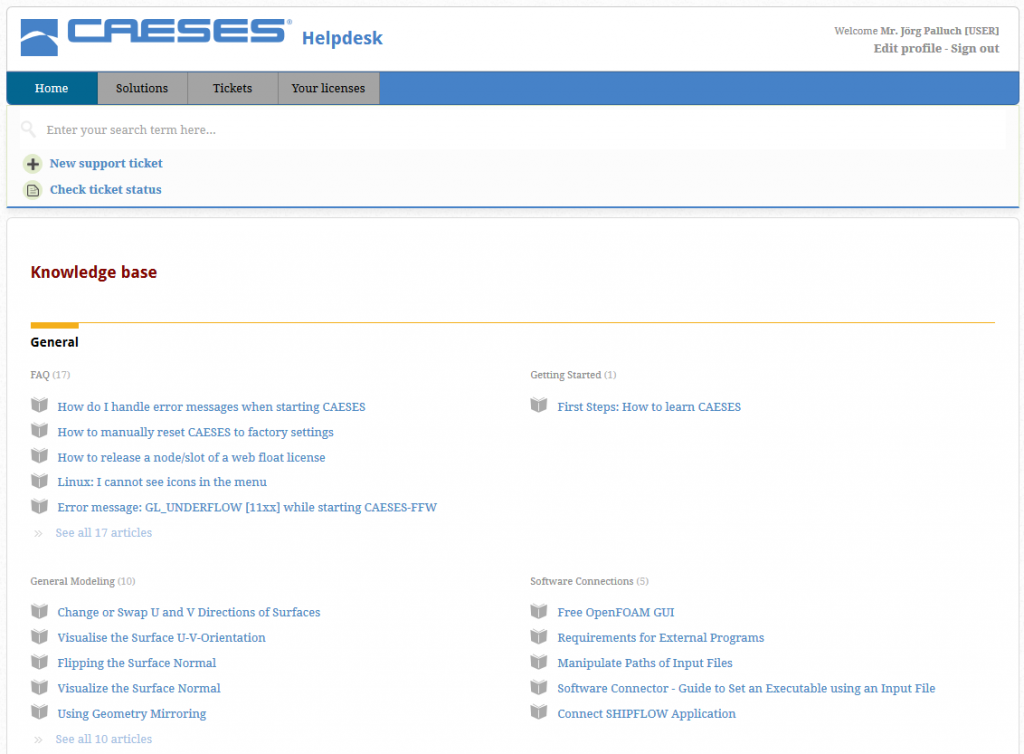This screenshot has width=1024, height=754.
Task: Click the Sign out link
Action: (x=975, y=48)
